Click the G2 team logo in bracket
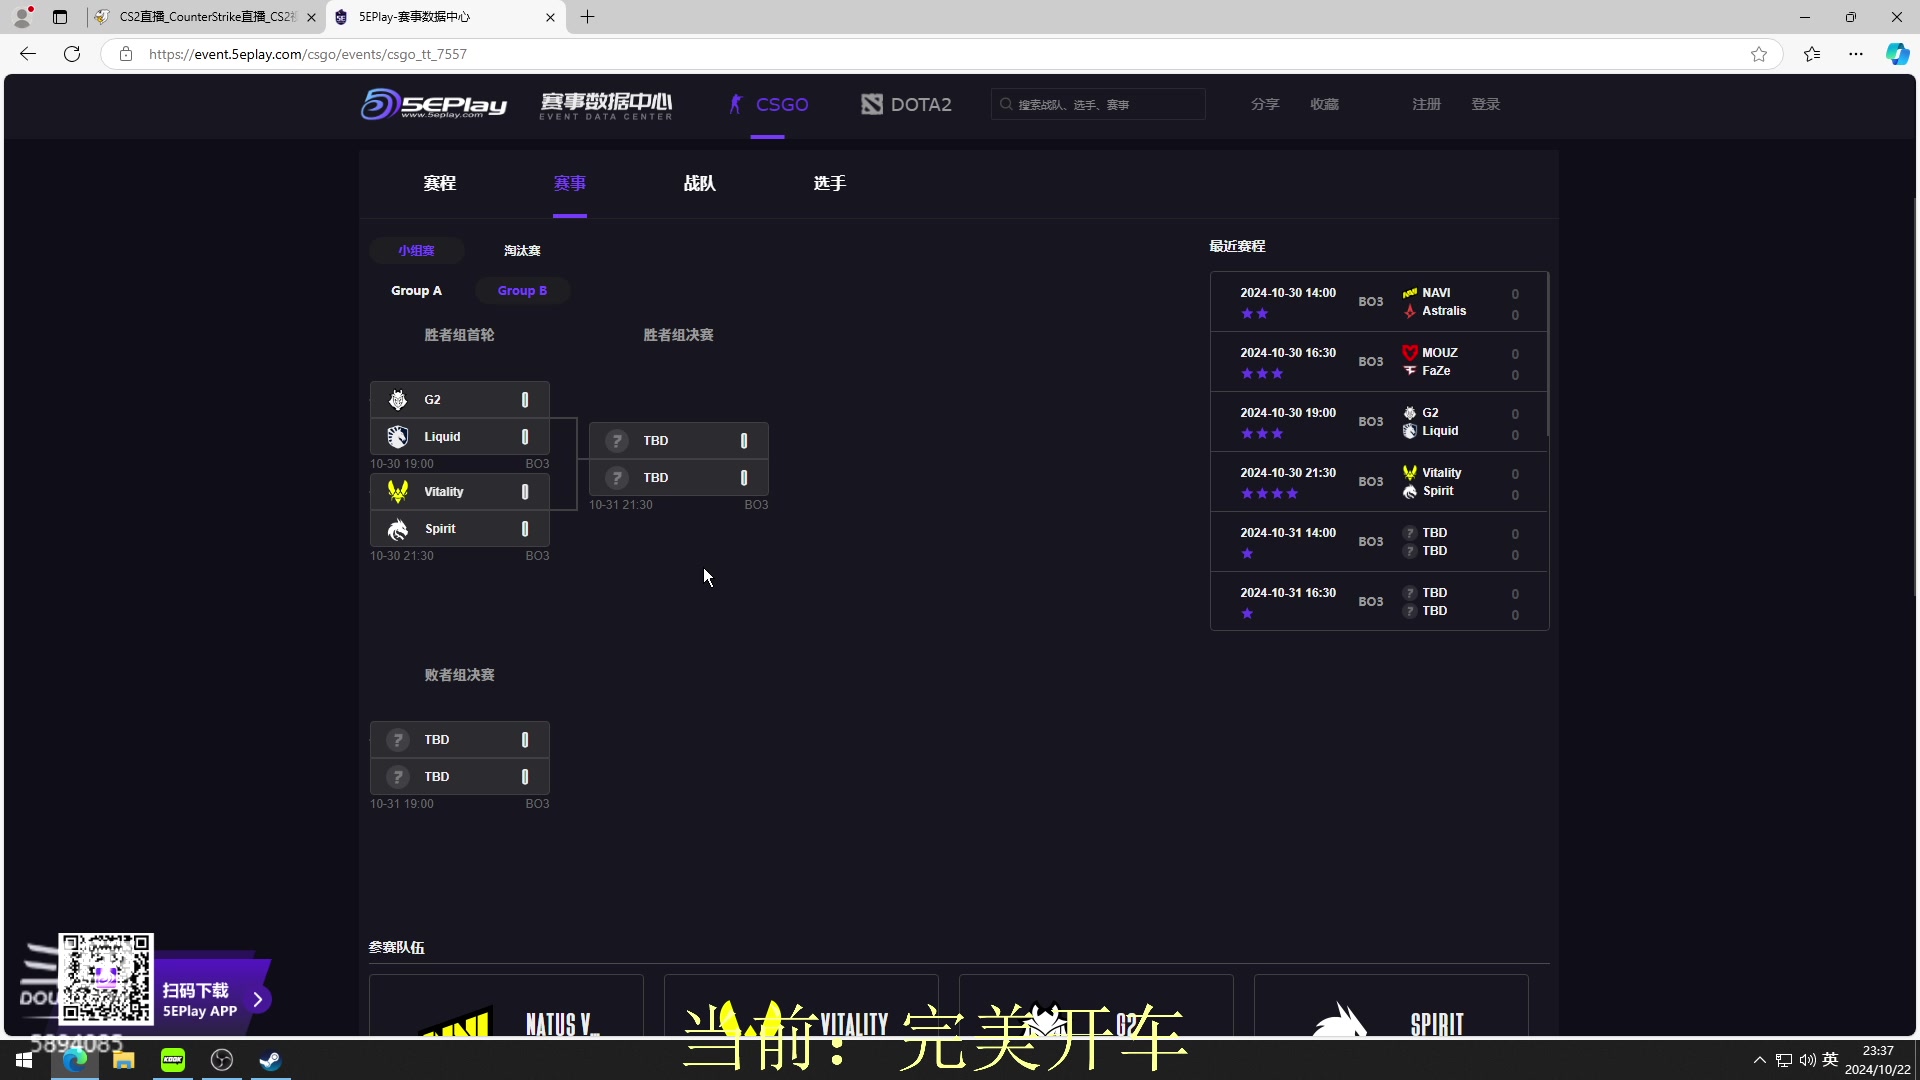 (x=398, y=400)
